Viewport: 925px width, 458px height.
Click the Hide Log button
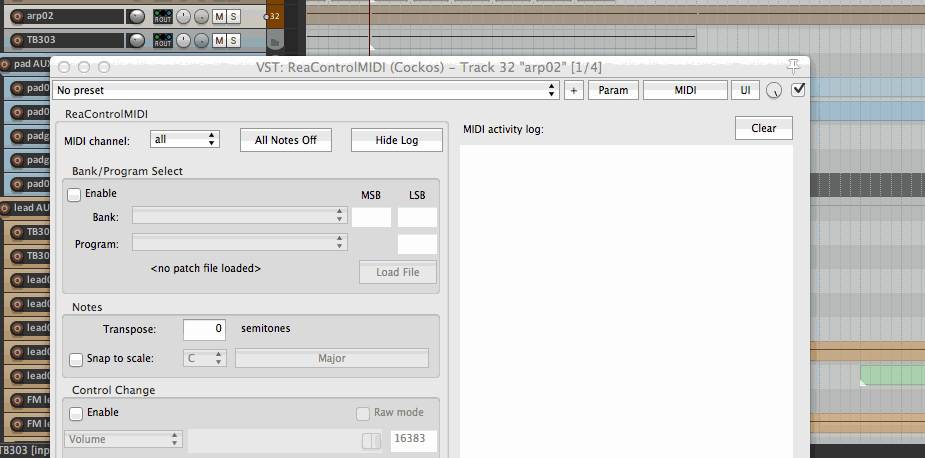396,140
